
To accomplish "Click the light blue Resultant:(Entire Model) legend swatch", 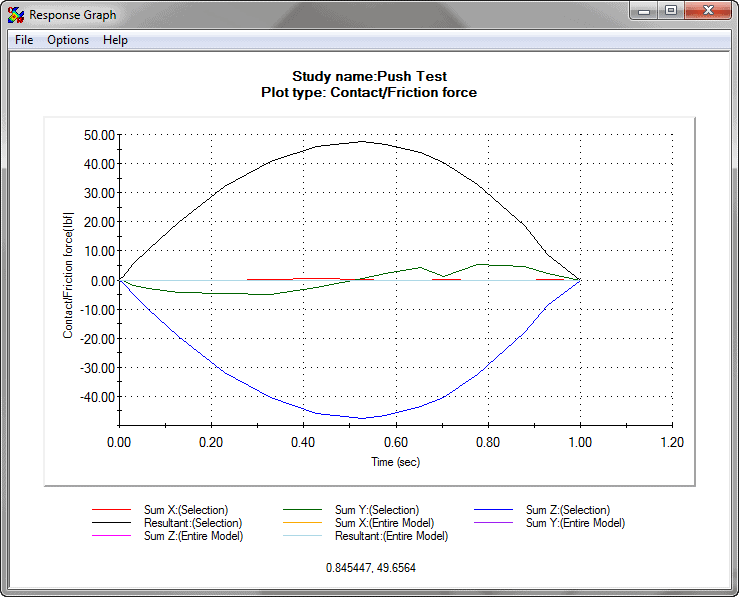I will point(302,536).
